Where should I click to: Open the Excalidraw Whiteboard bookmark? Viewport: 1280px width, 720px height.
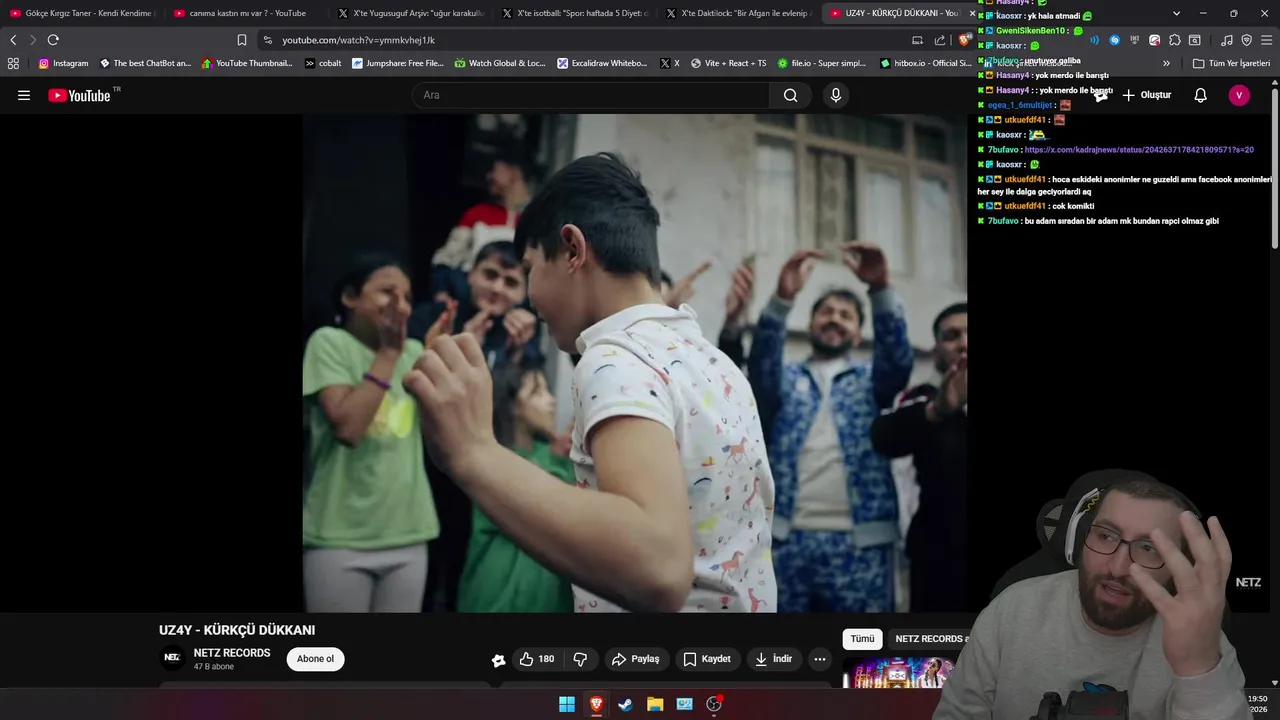tap(602, 63)
